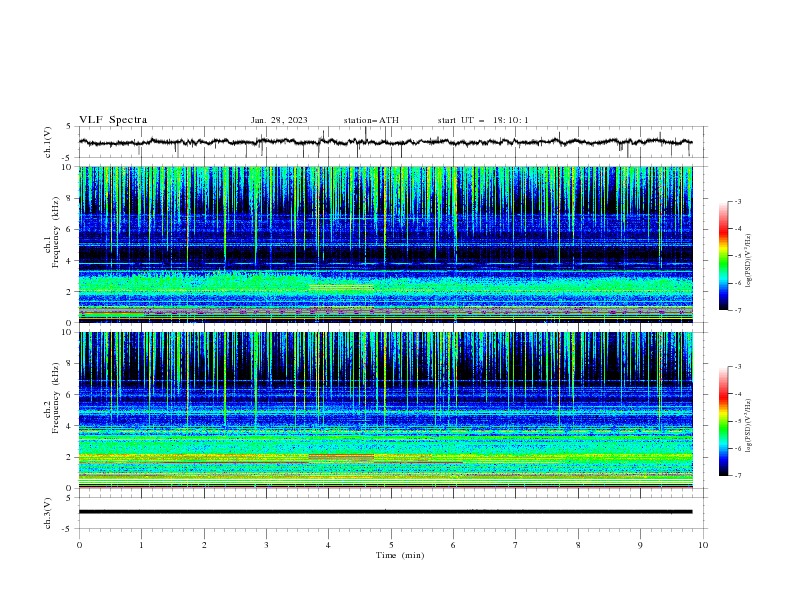The height and width of the screenshot is (612, 792).
Task: Click the "-7" tick on ch.1 color bar
Action: click(737, 310)
